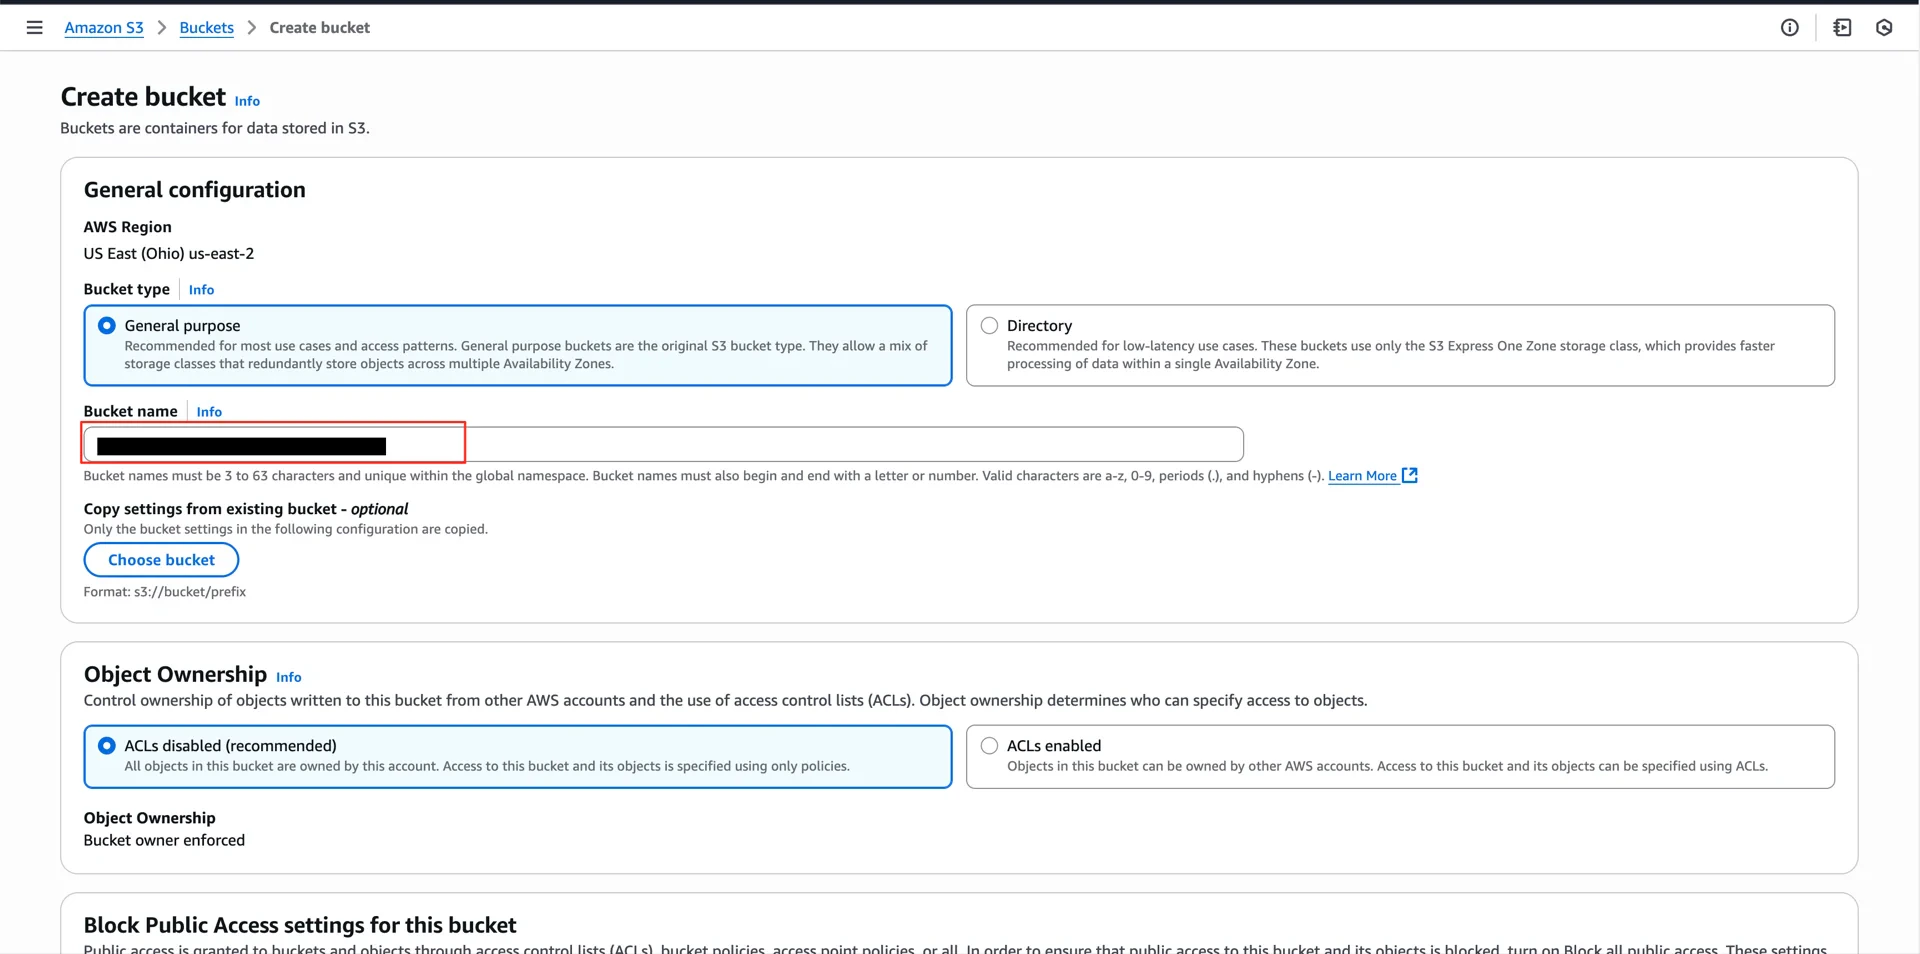Viewport: 1920px width, 954px height.
Task: Open Info link beside Bucket type
Action: (x=201, y=290)
